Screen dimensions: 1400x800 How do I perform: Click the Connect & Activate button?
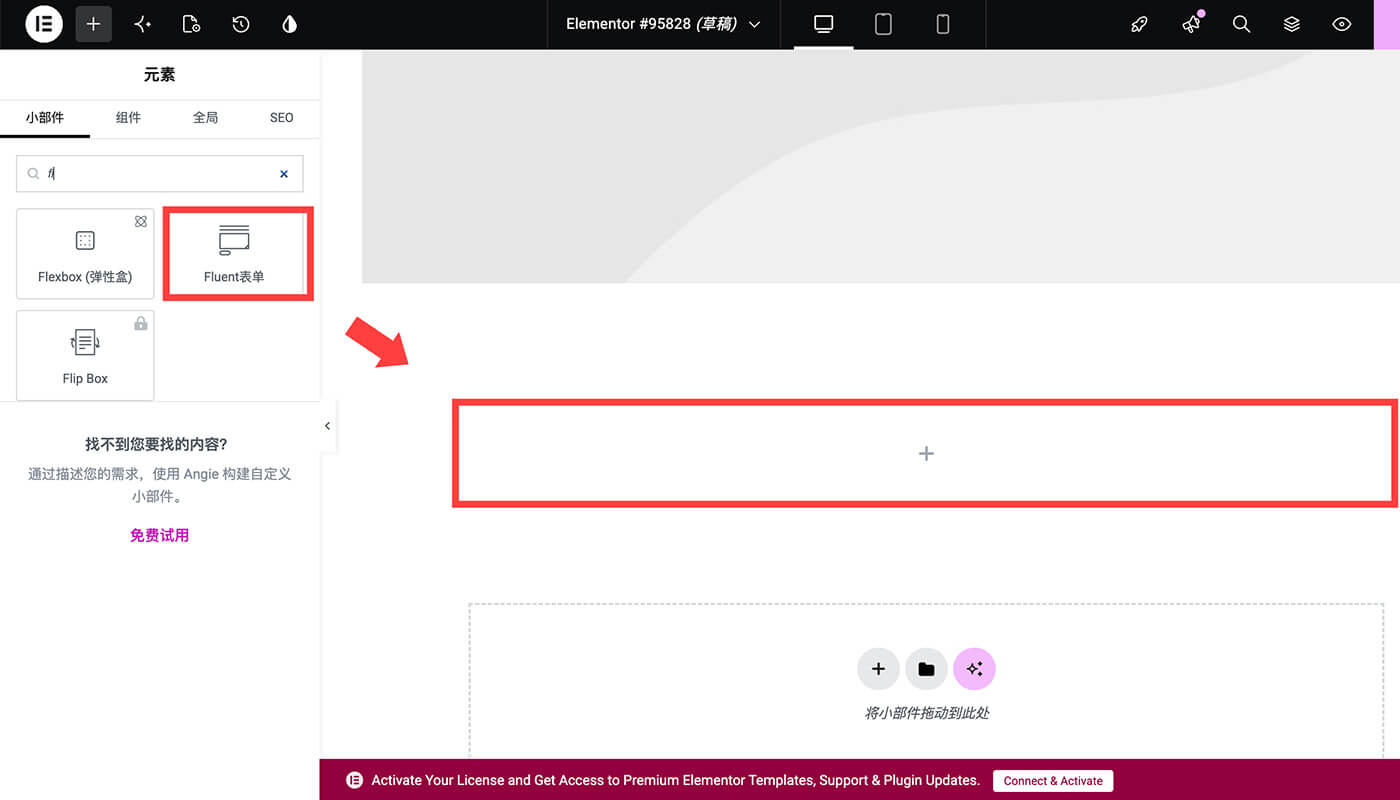pyautogui.click(x=1053, y=781)
